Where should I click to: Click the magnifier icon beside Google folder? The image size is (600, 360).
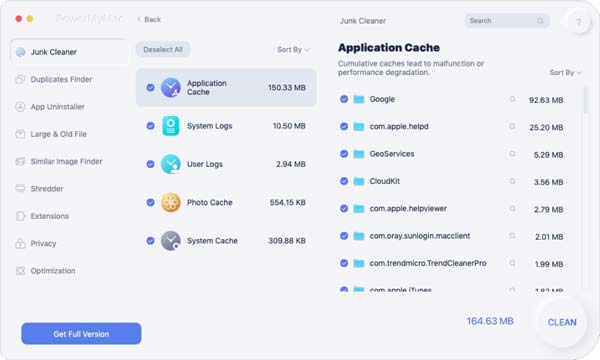pos(512,99)
